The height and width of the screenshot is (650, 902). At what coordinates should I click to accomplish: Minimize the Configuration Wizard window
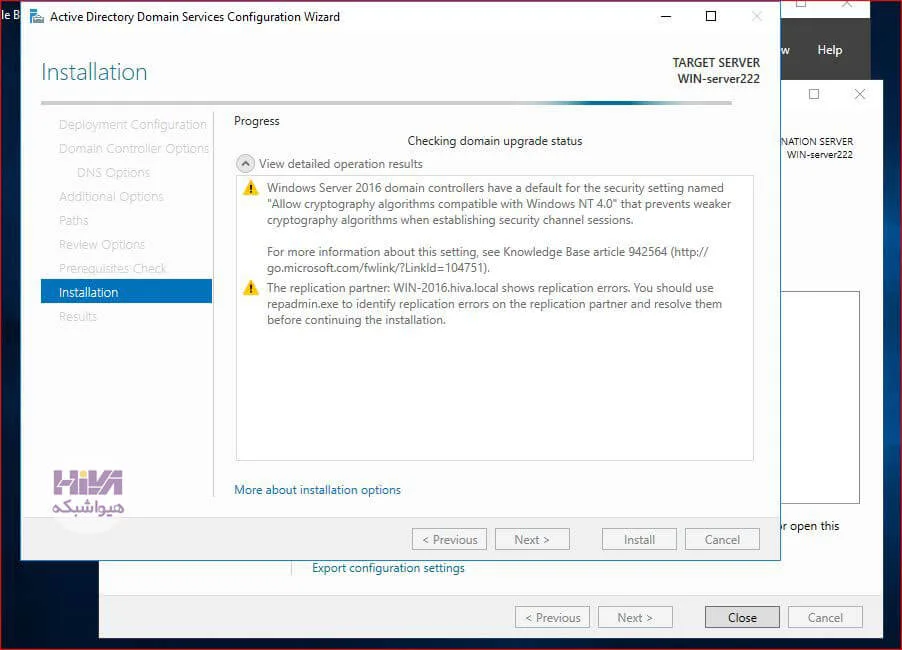(x=666, y=16)
